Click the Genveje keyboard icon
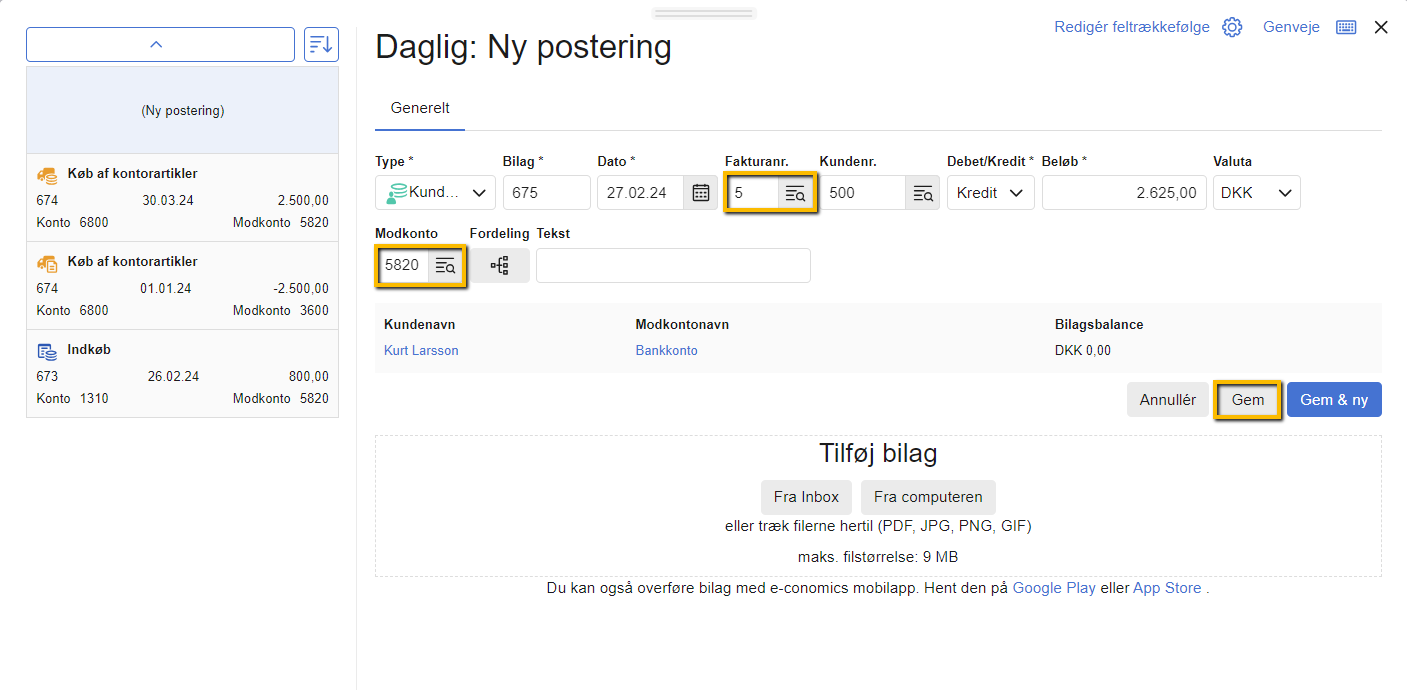1407x690 pixels. pyautogui.click(x=1346, y=28)
